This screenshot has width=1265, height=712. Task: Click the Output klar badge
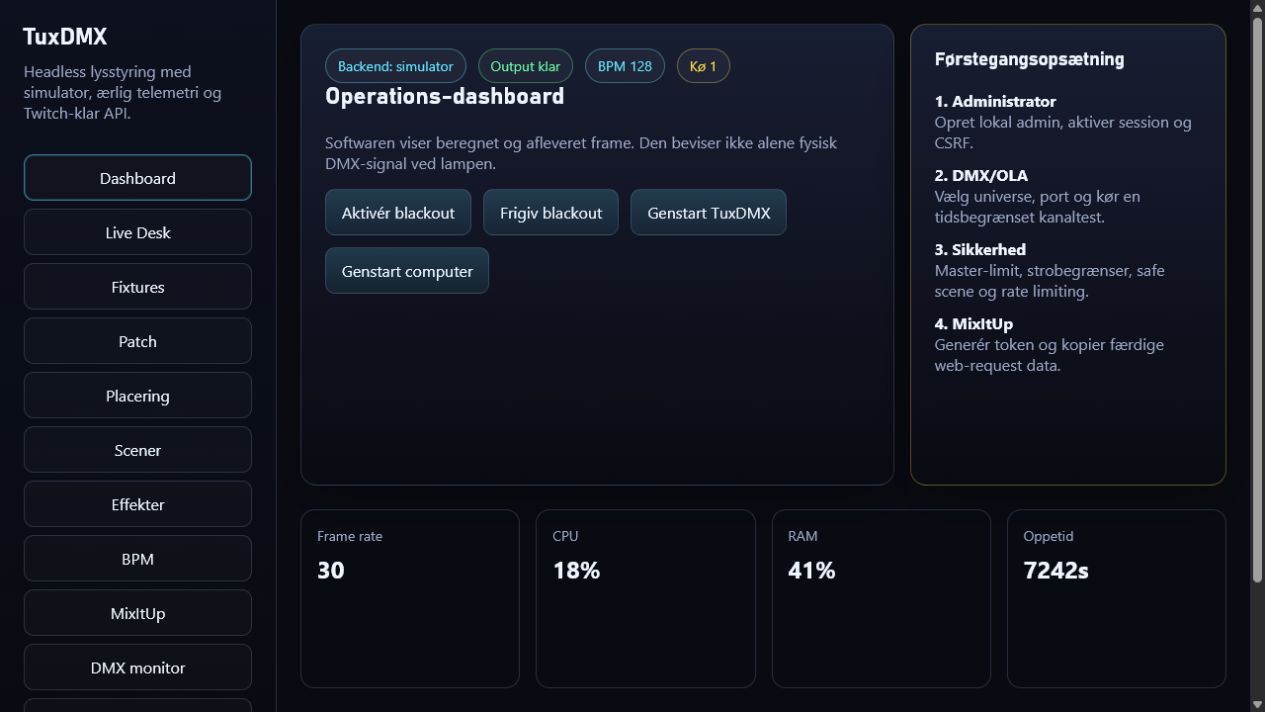click(x=525, y=66)
